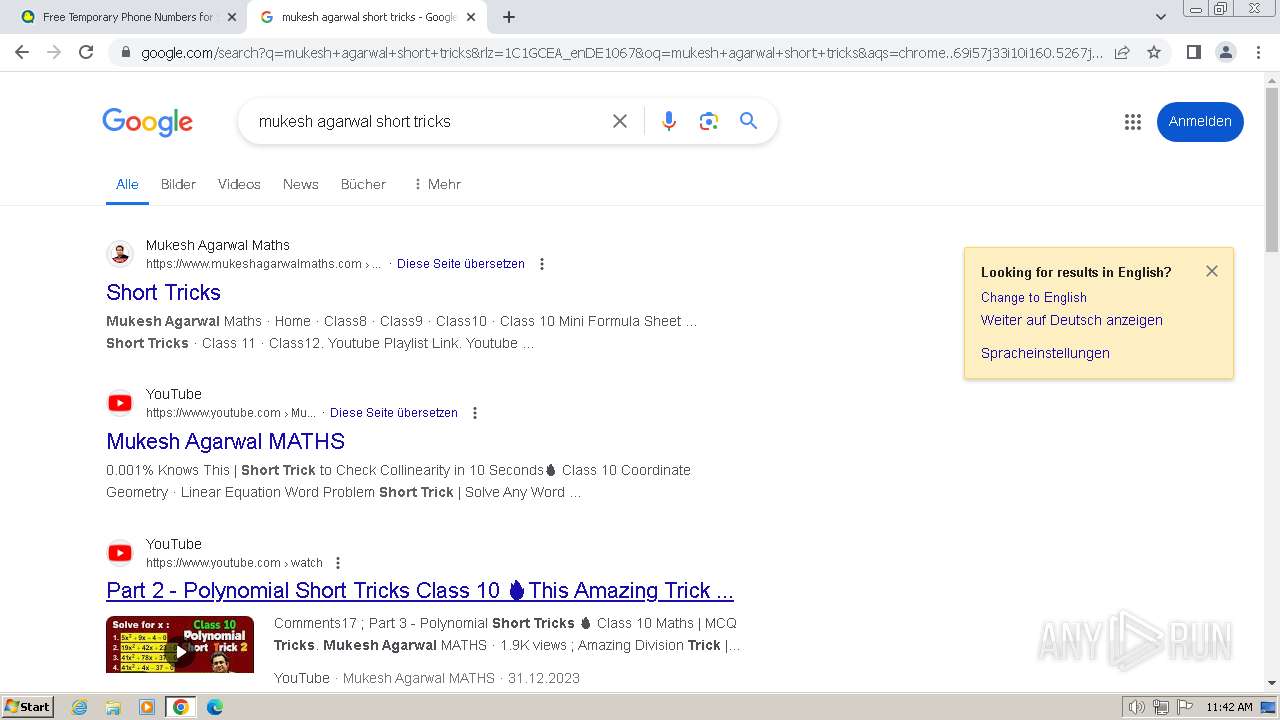Open the Google apps grid
Screen dimensions: 1280x720
point(1132,122)
